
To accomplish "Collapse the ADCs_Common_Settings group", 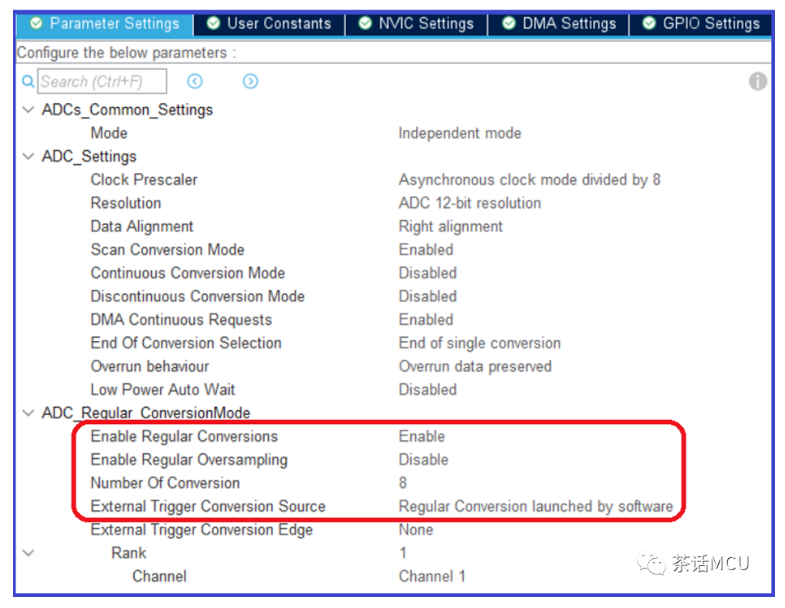I will click(29, 109).
